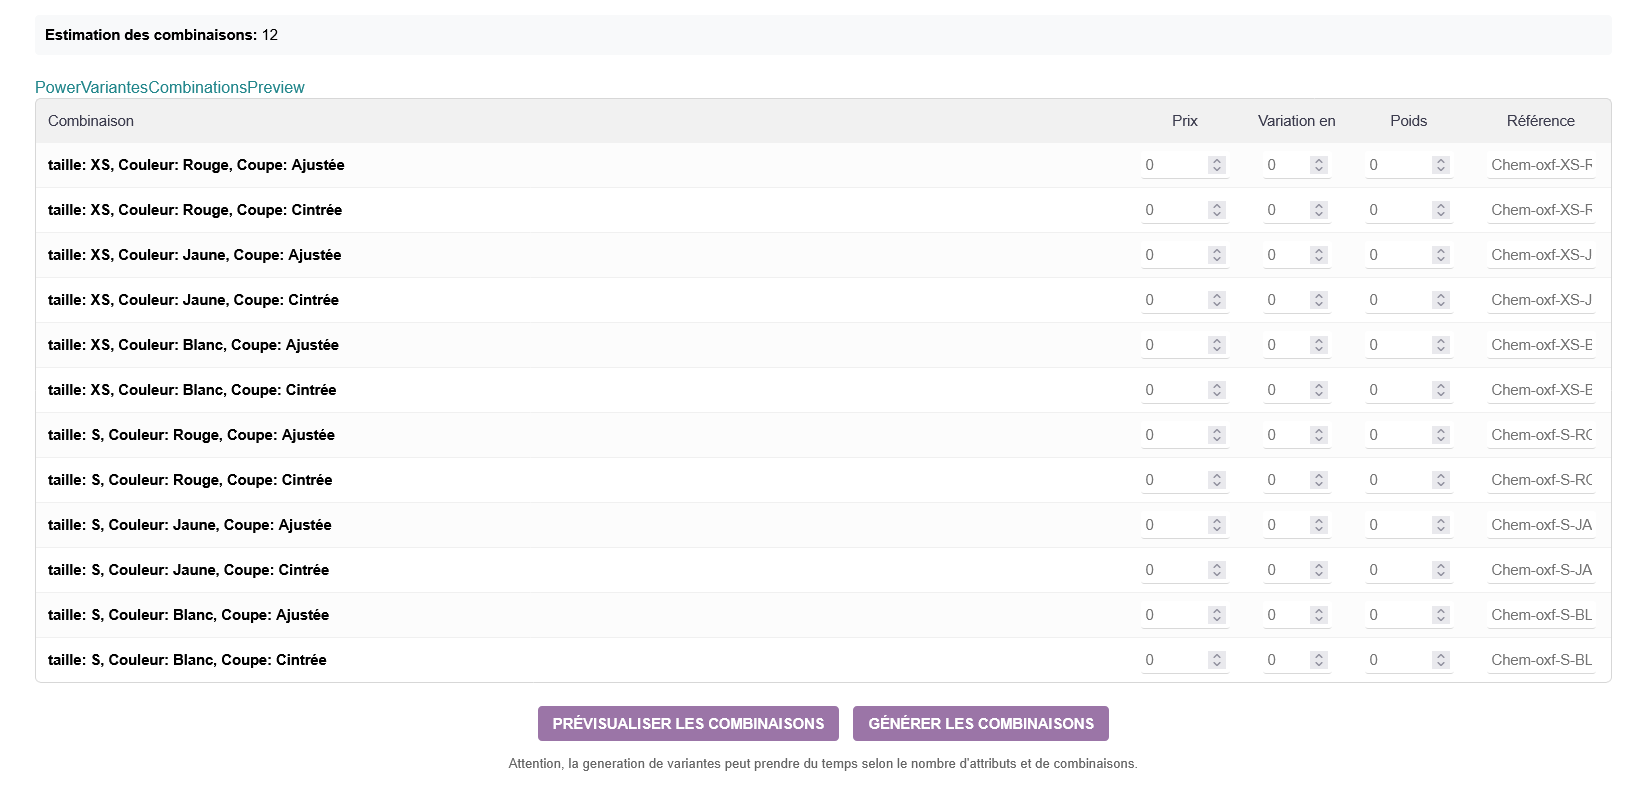1637x806 pixels.
Task: Click the Générer les combinaisons button
Action: click(x=981, y=723)
